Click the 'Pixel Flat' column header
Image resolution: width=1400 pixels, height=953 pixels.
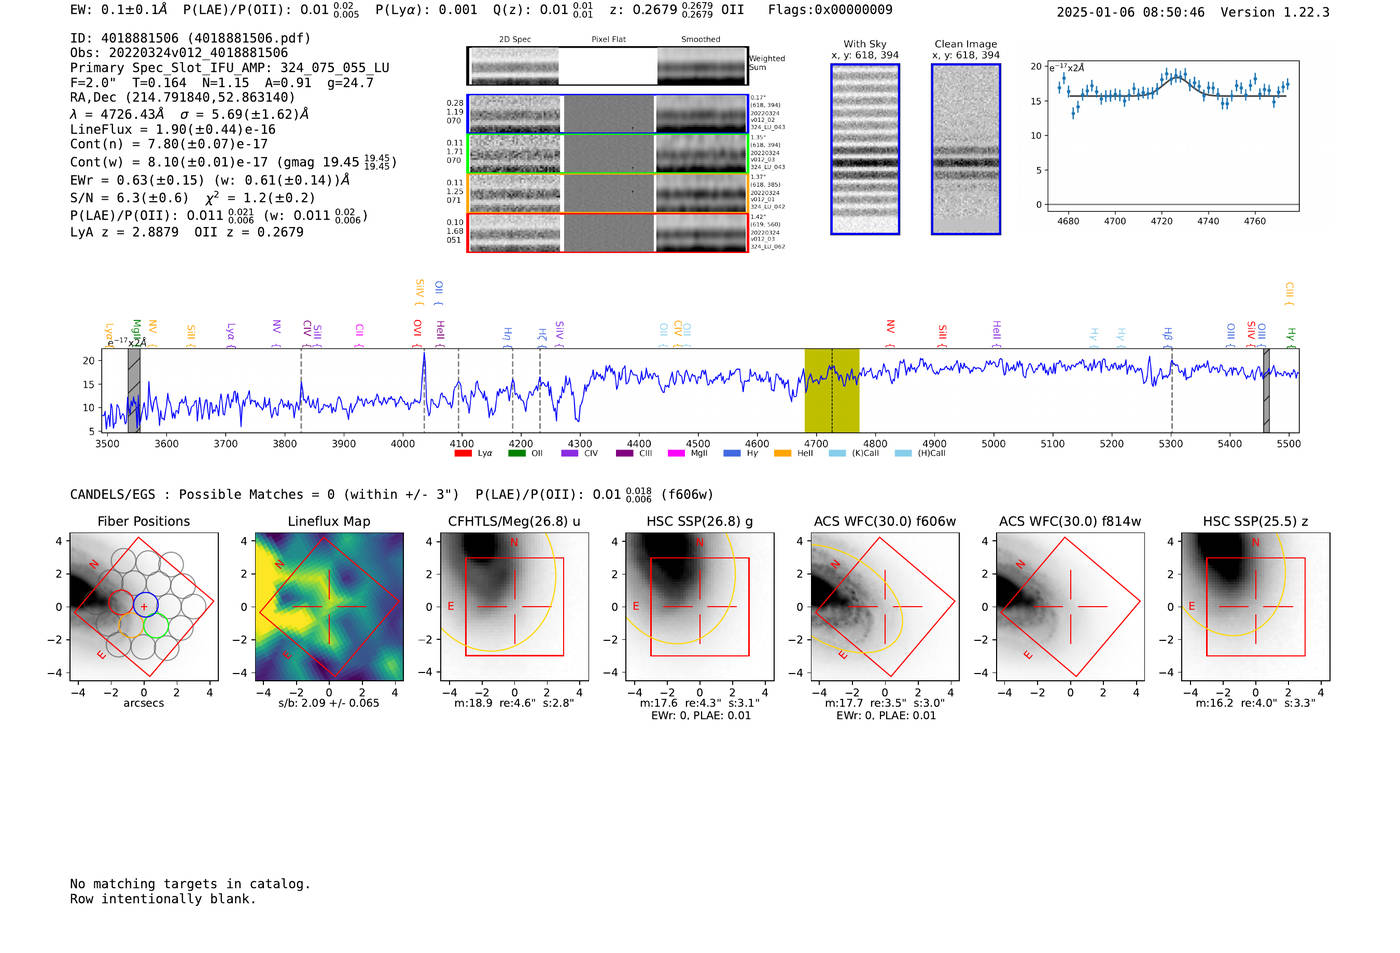[x=608, y=40]
